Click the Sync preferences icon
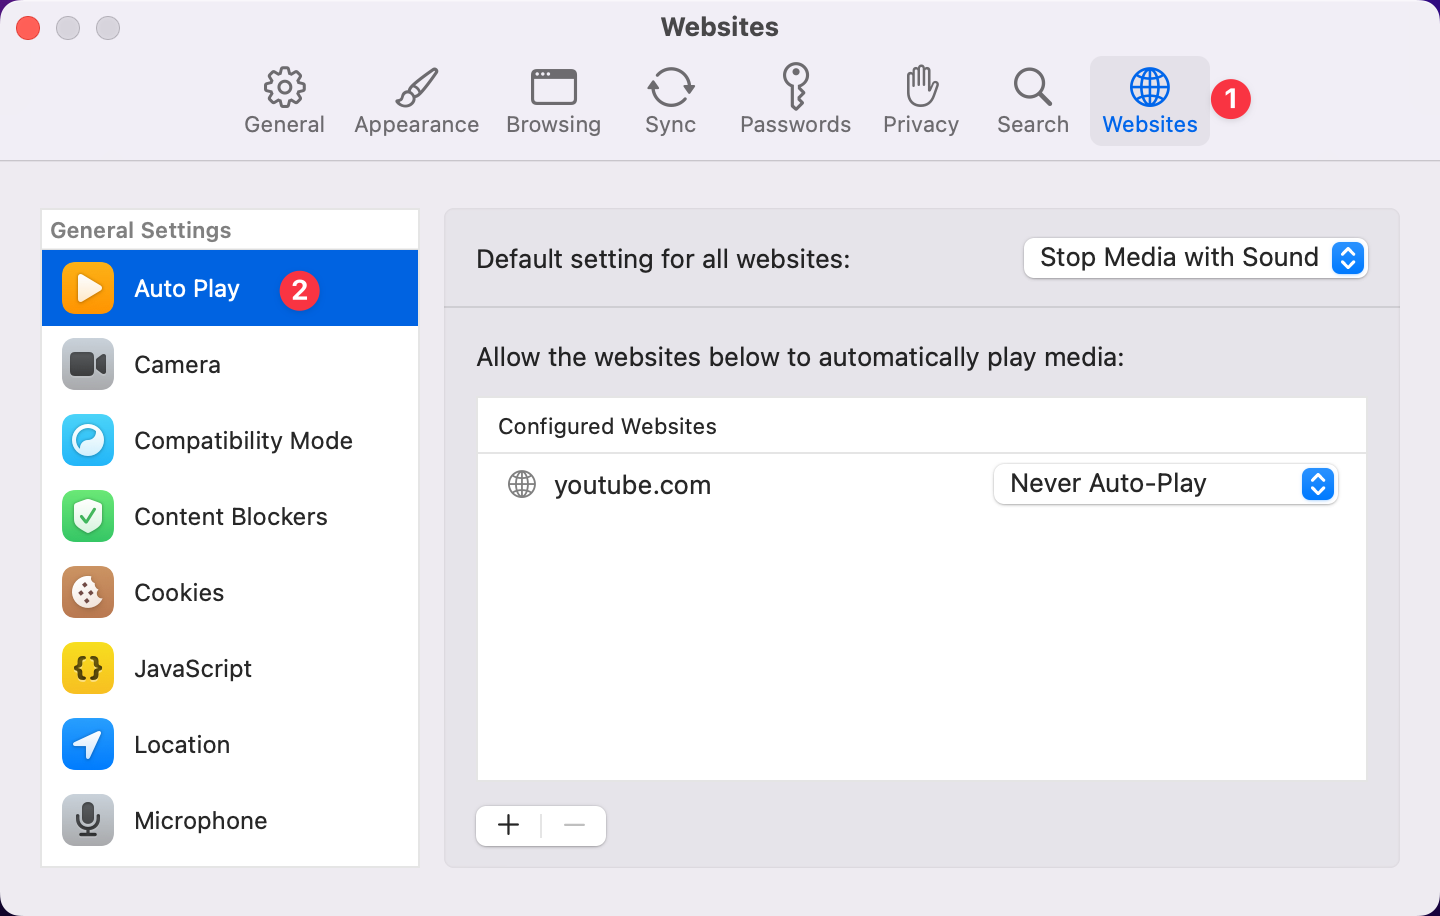The height and width of the screenshot is (916, 1440). 670,88
